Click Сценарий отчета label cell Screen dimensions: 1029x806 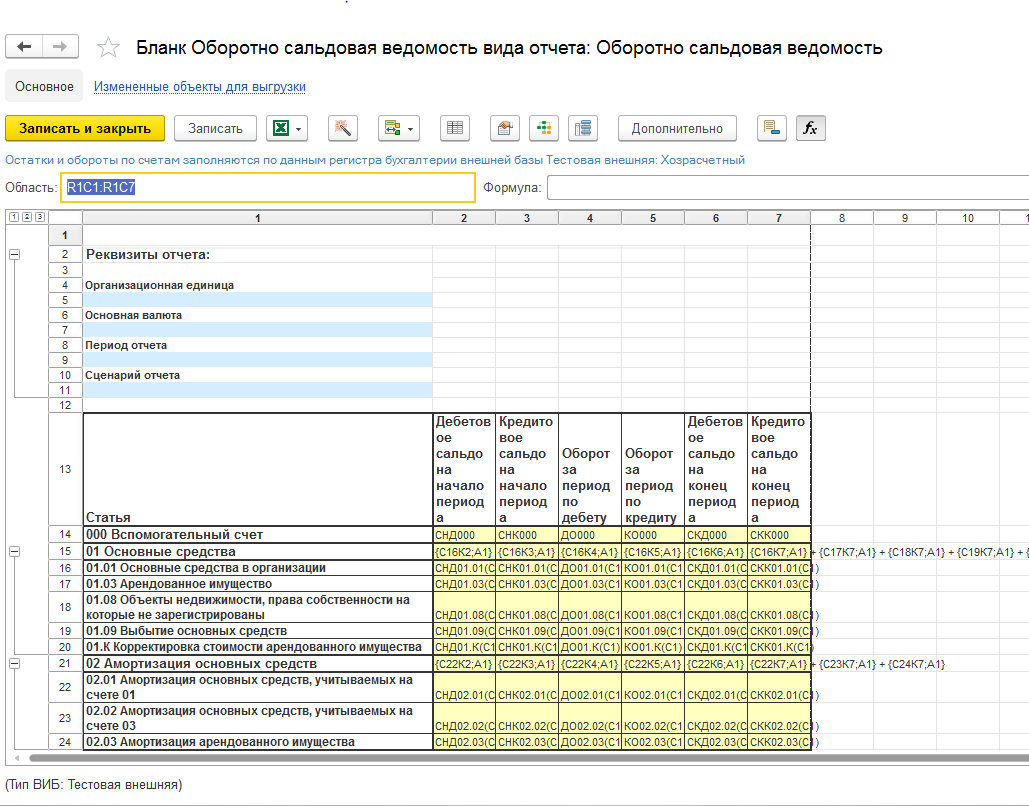pos(257,375)
